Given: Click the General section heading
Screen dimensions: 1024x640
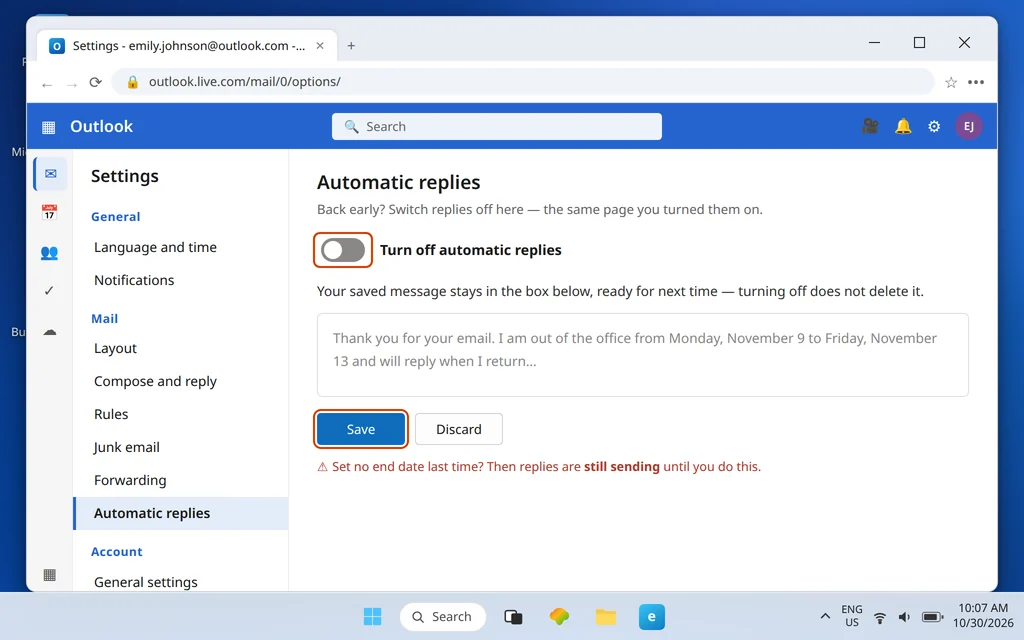Looking at the screenshot, I should coord(116,217).
